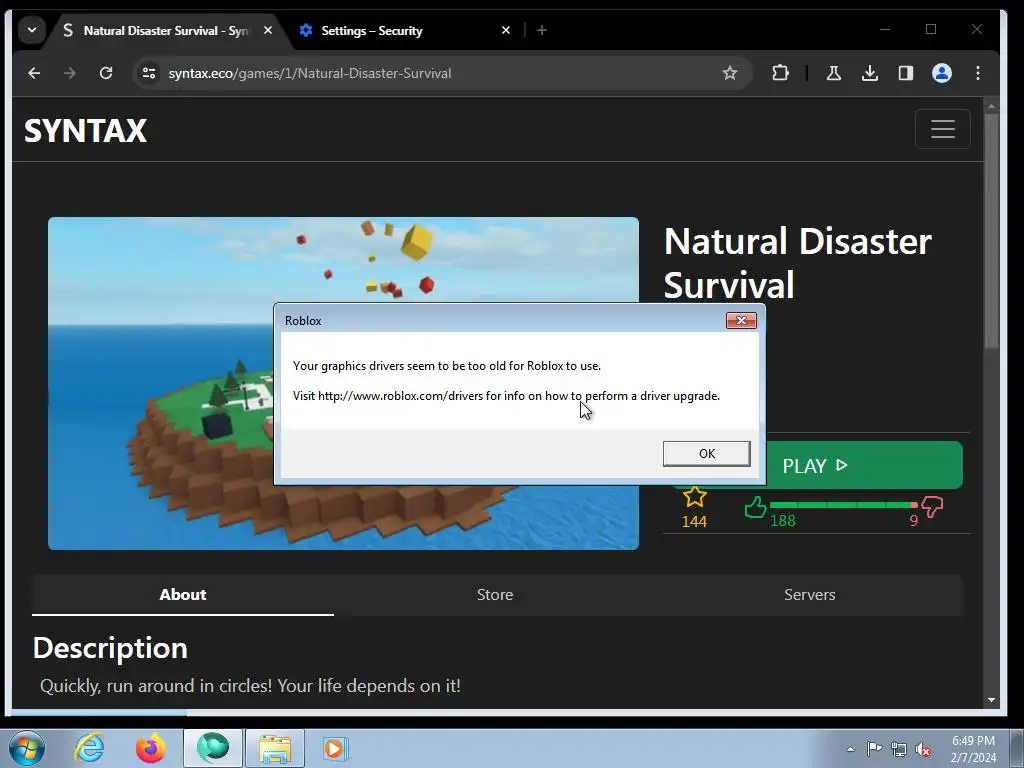Like the game with thumbs up
The height and width of the screenshot is (768, 1024).
click(756, 507)
